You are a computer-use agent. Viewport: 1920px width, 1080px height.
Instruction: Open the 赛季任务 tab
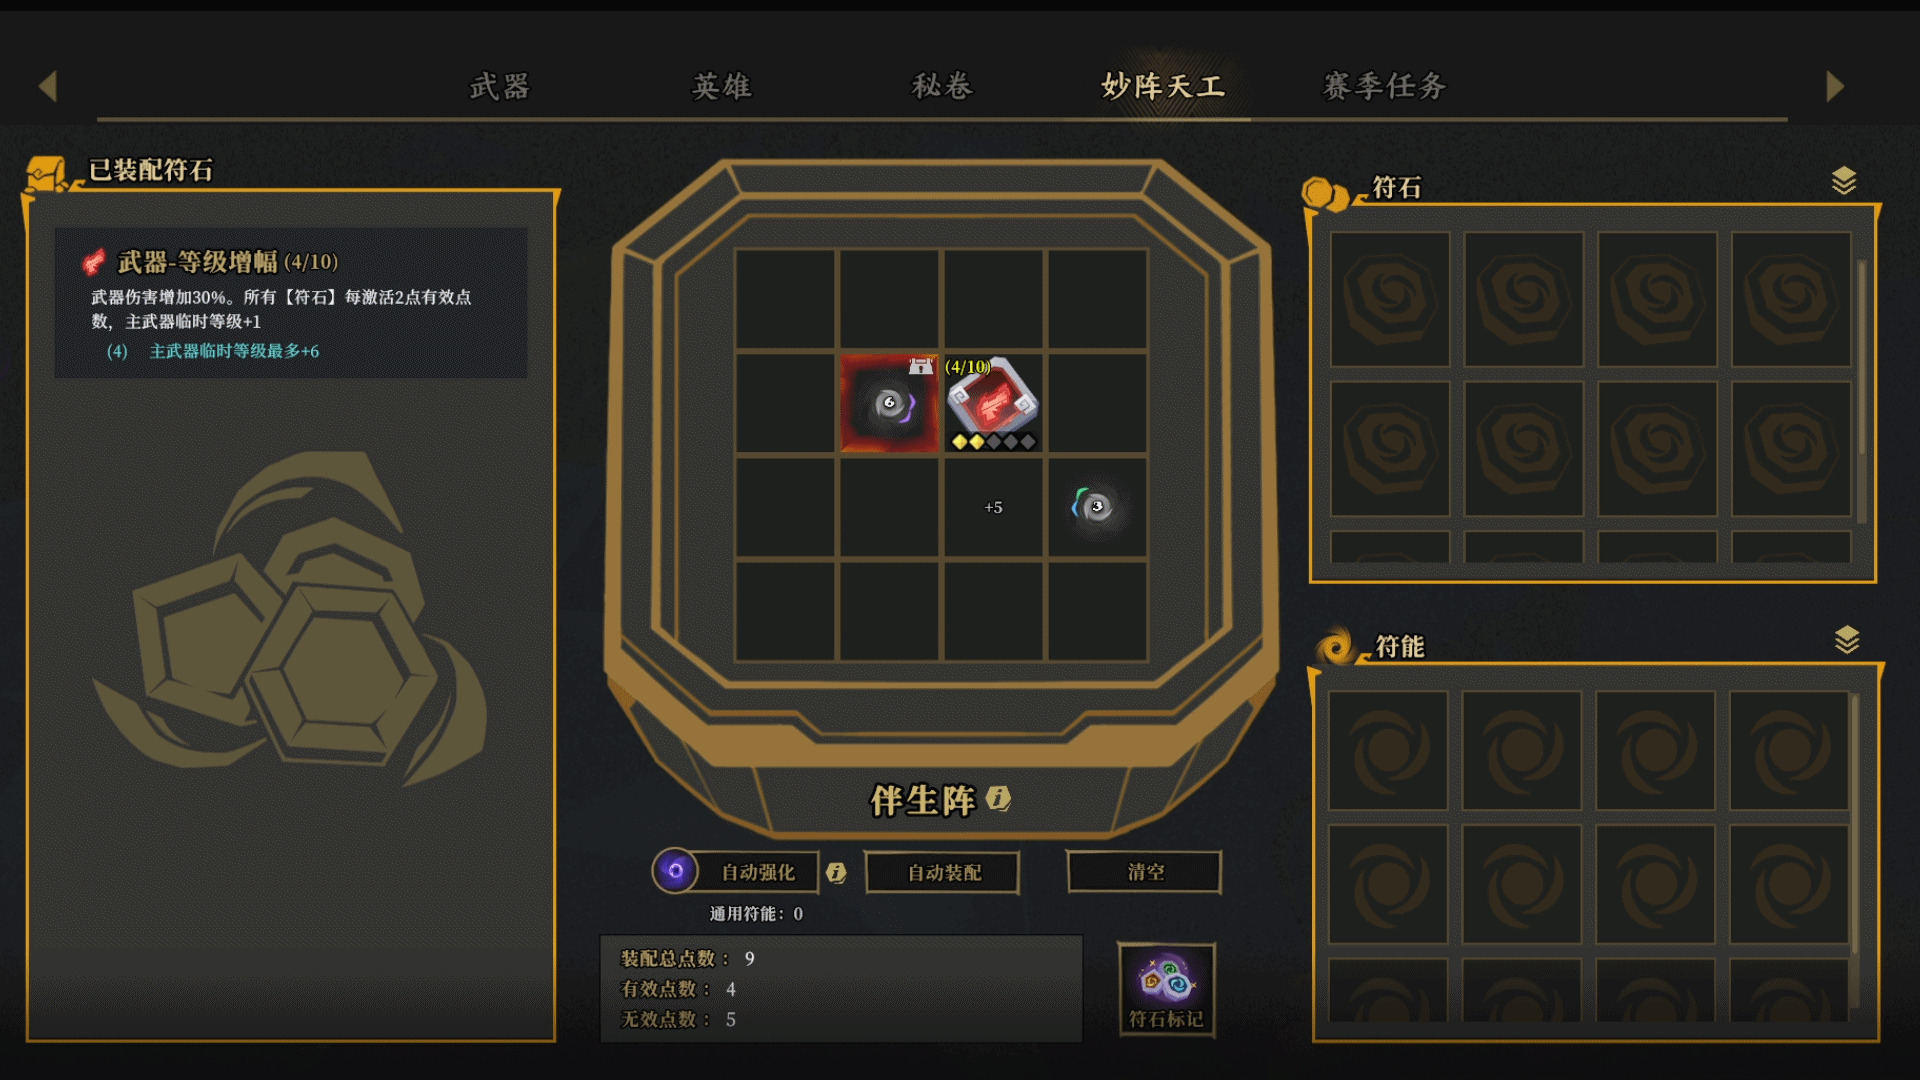(x=1385, y=86)
